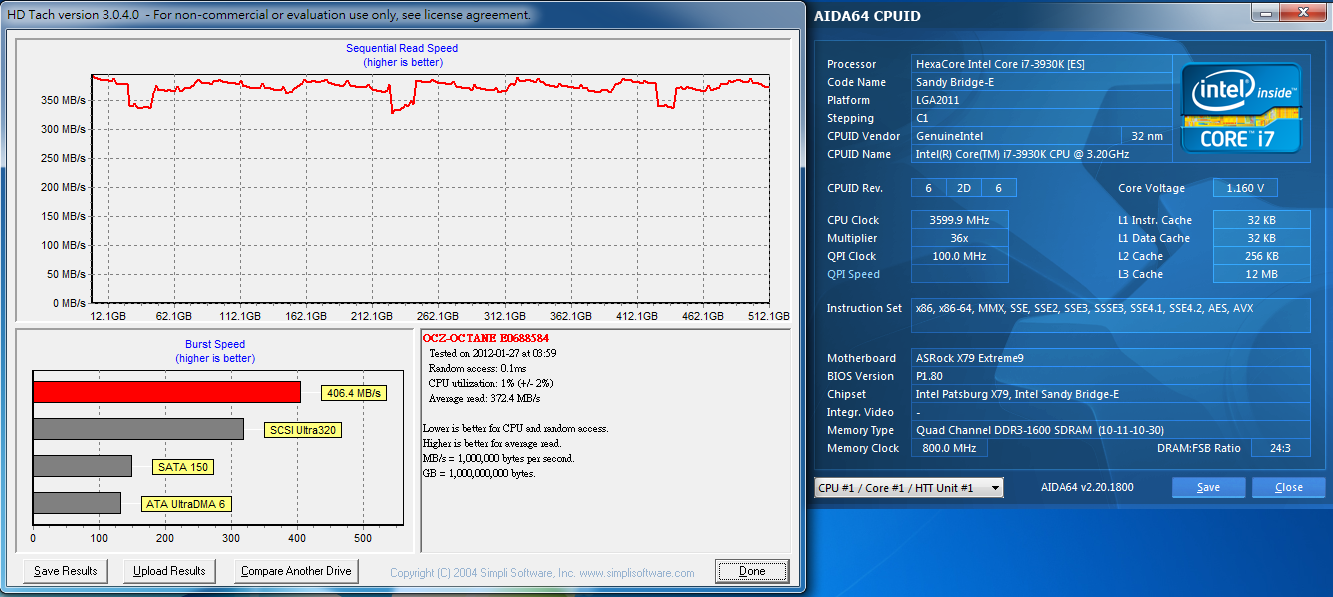This screenshot has height=597, width=1333.
Task: Click Close button in AIDA64 CPUID
Action: click(1288, 488)
